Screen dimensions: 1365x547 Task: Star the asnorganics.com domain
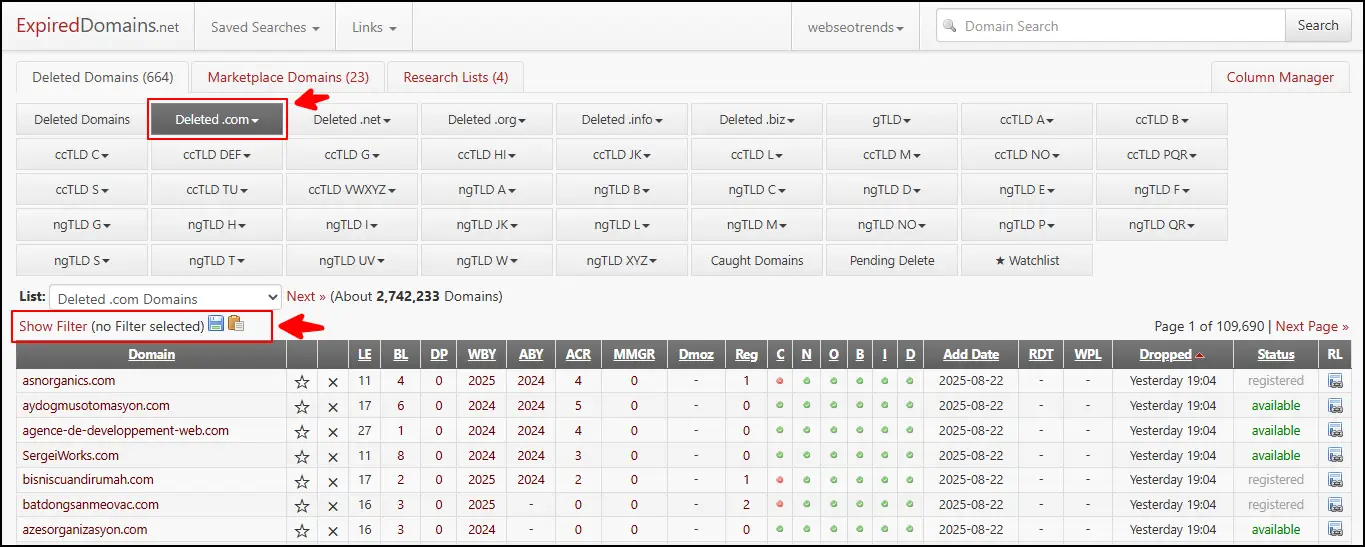[x=302, y=382]
